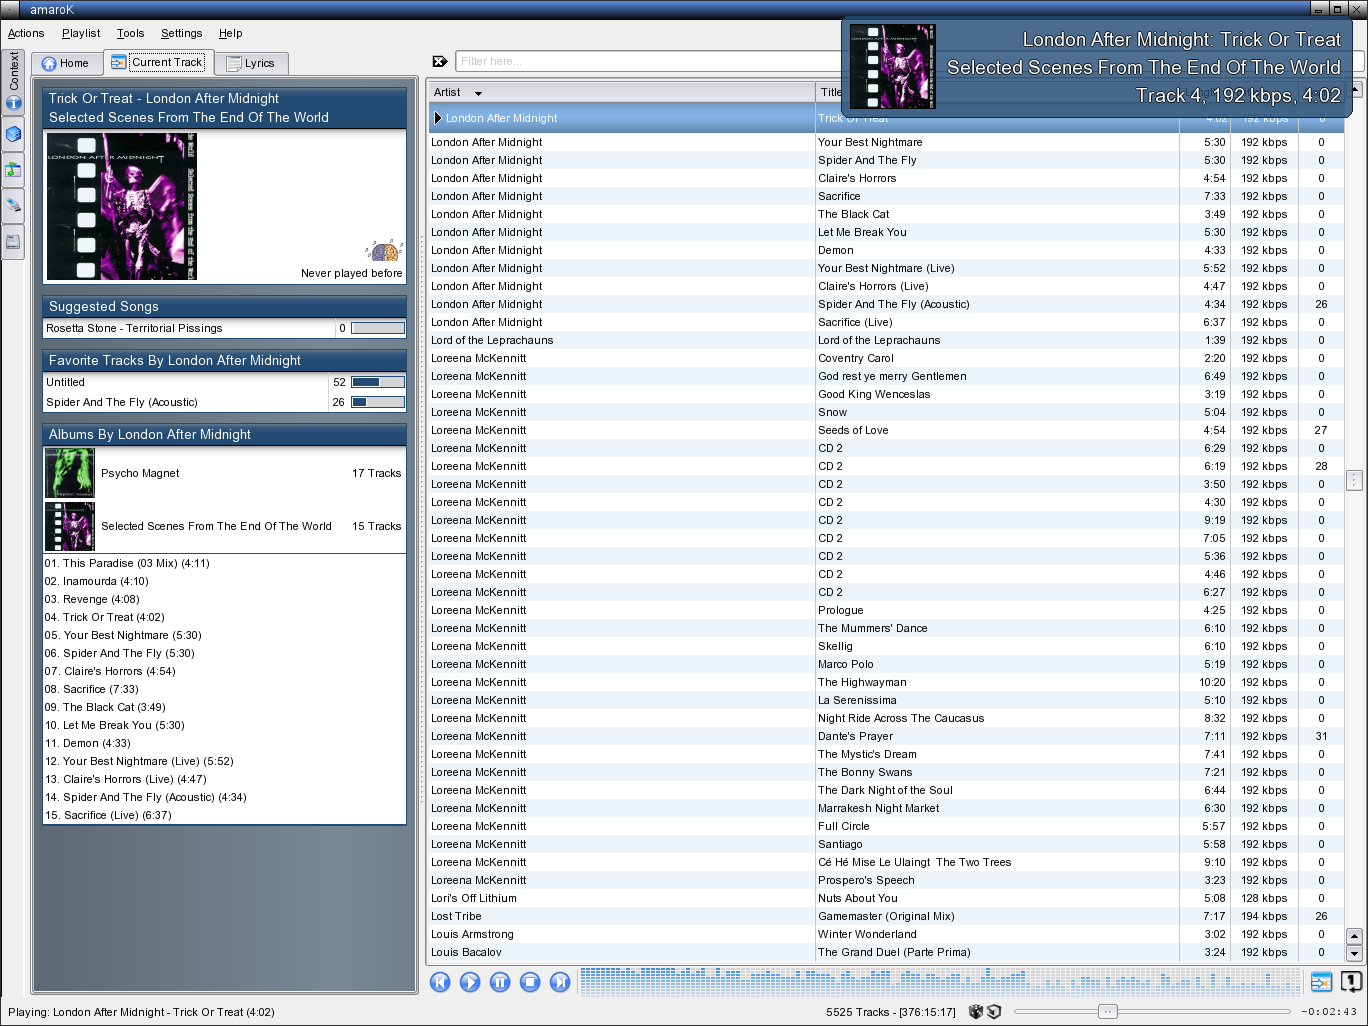This screenshot has height=1026, width=1368.
Task: Click the Show Current Track icon beside analyzer
Action: [x=1321, y=982]
